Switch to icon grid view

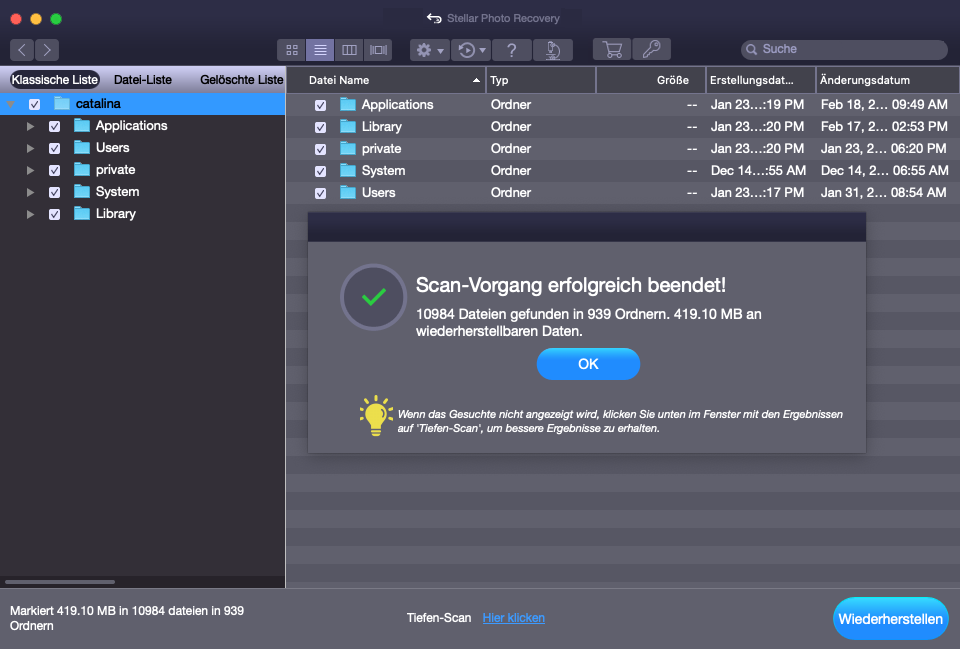tap(291, 50)
